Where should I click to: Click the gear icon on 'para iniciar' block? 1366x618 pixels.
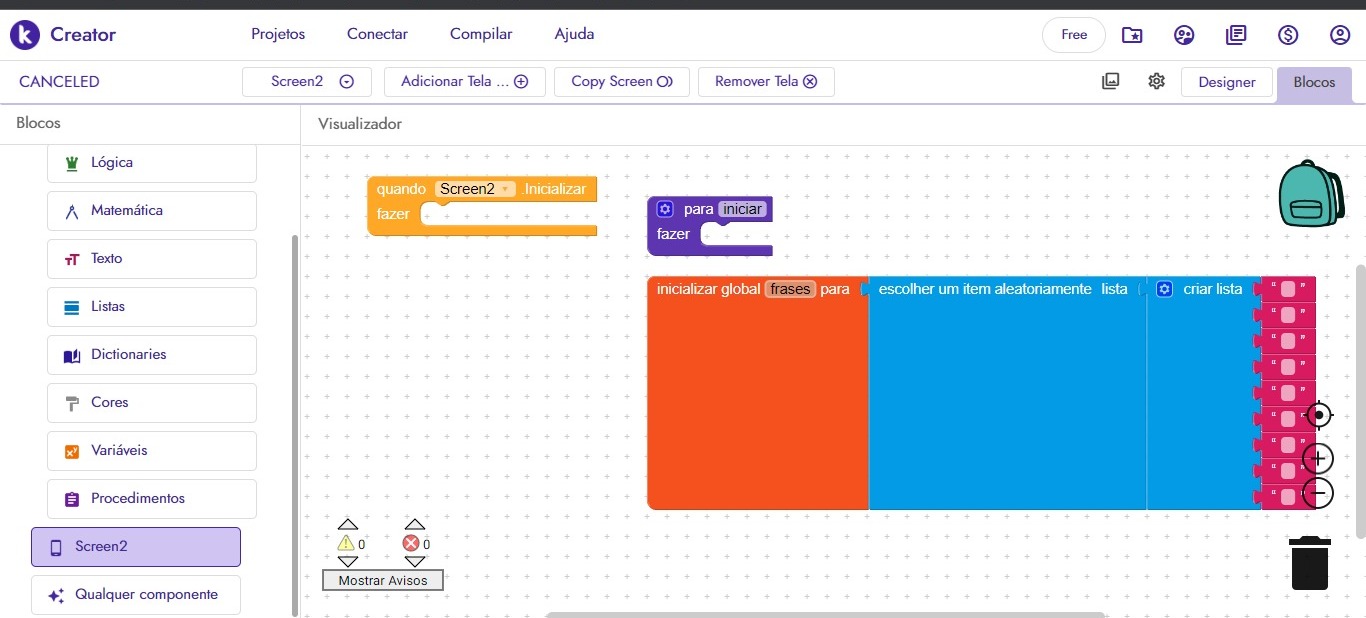666,210
